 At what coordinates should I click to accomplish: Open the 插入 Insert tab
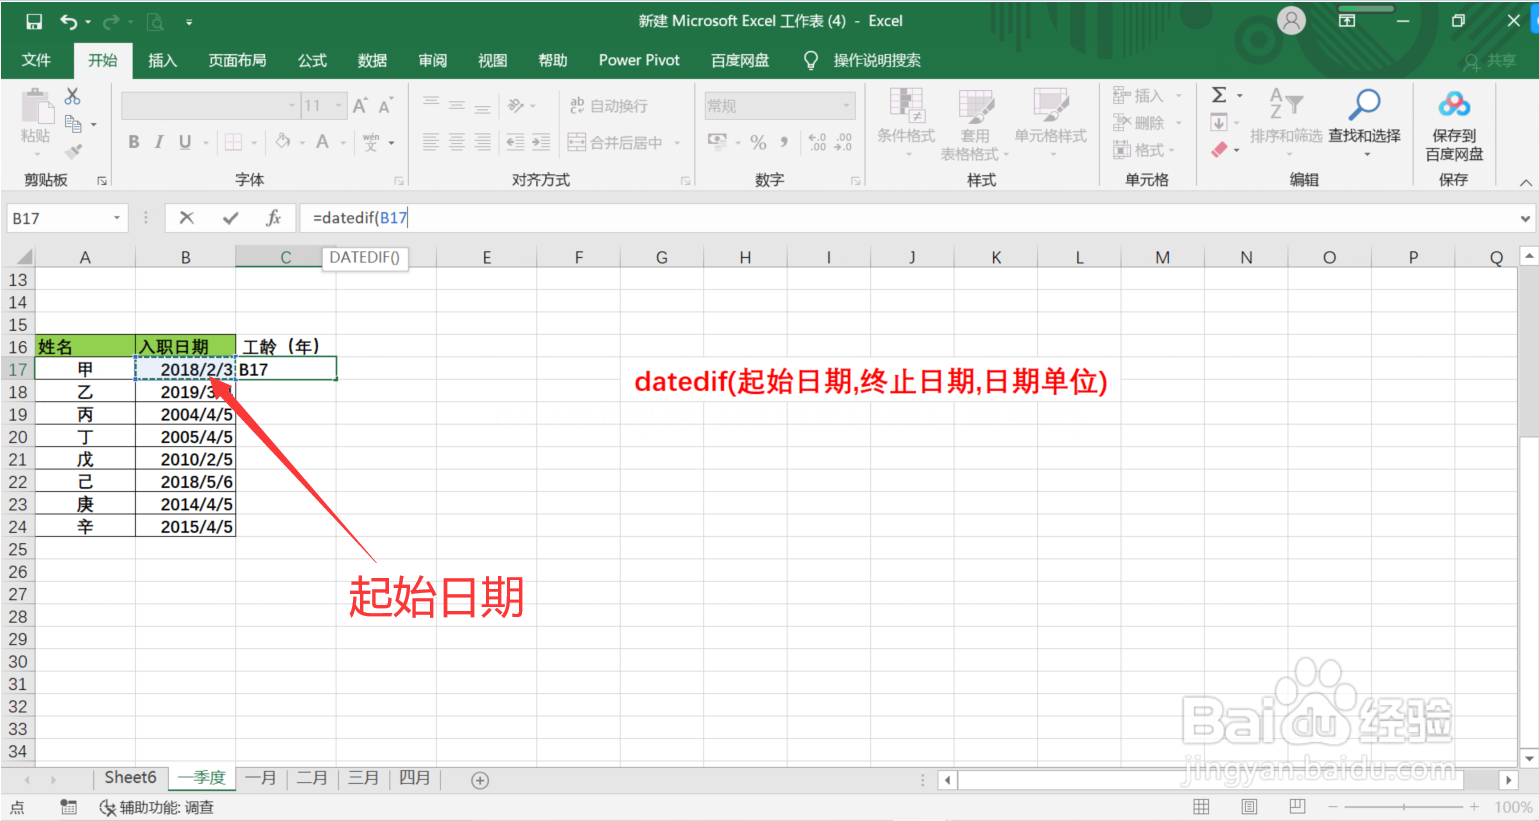click(x=162, y=60)
